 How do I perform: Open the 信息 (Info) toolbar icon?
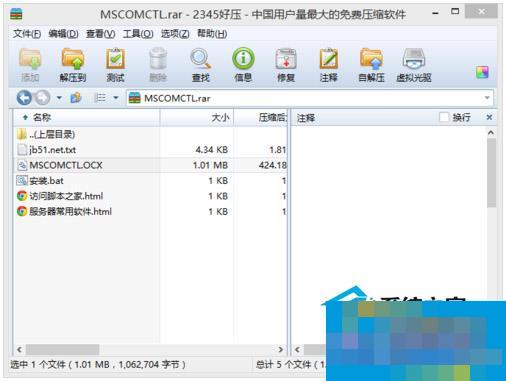(x=243, y=65)
